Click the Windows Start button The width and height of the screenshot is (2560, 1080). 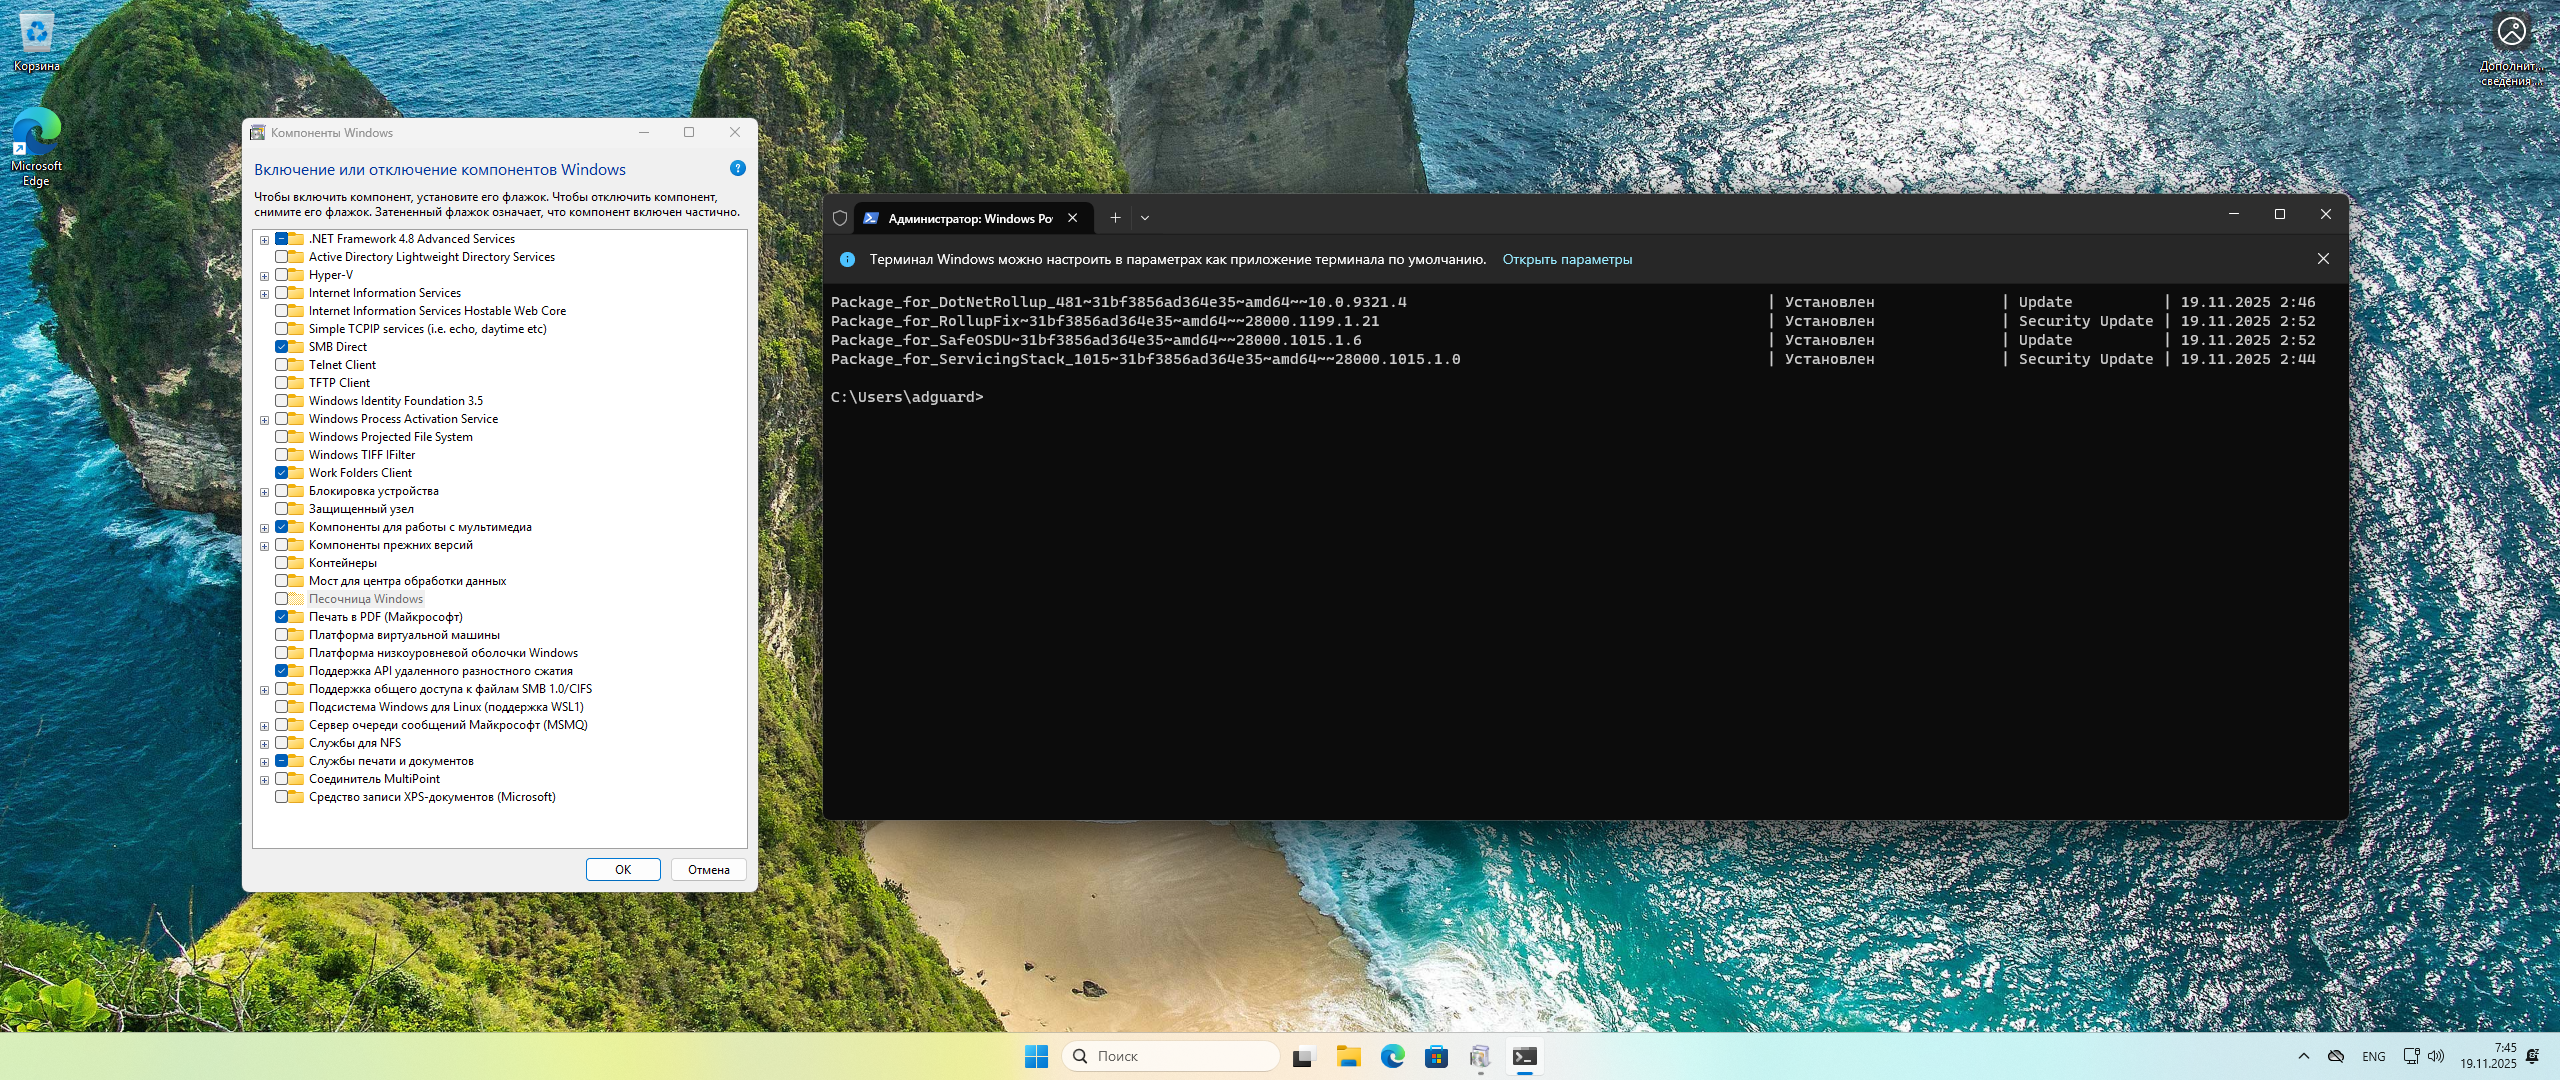[1036, 1056]
